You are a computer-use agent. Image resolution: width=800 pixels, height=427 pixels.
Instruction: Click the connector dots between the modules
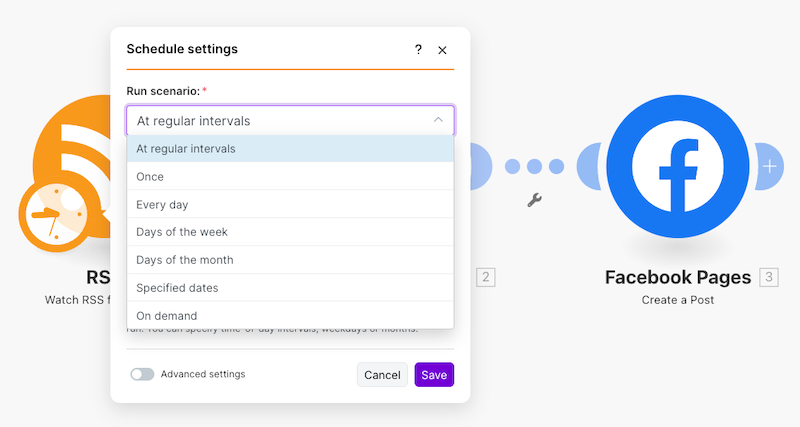coord(535,166)
